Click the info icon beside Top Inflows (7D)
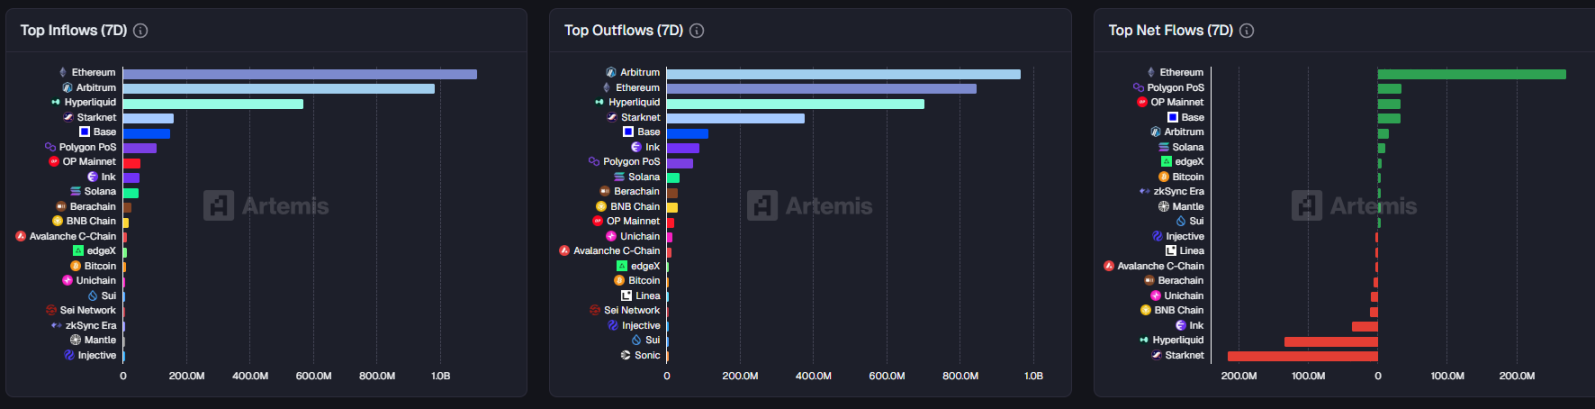Screen dimensions: 1595x409 pyautogui.click(x=141, y=31)
